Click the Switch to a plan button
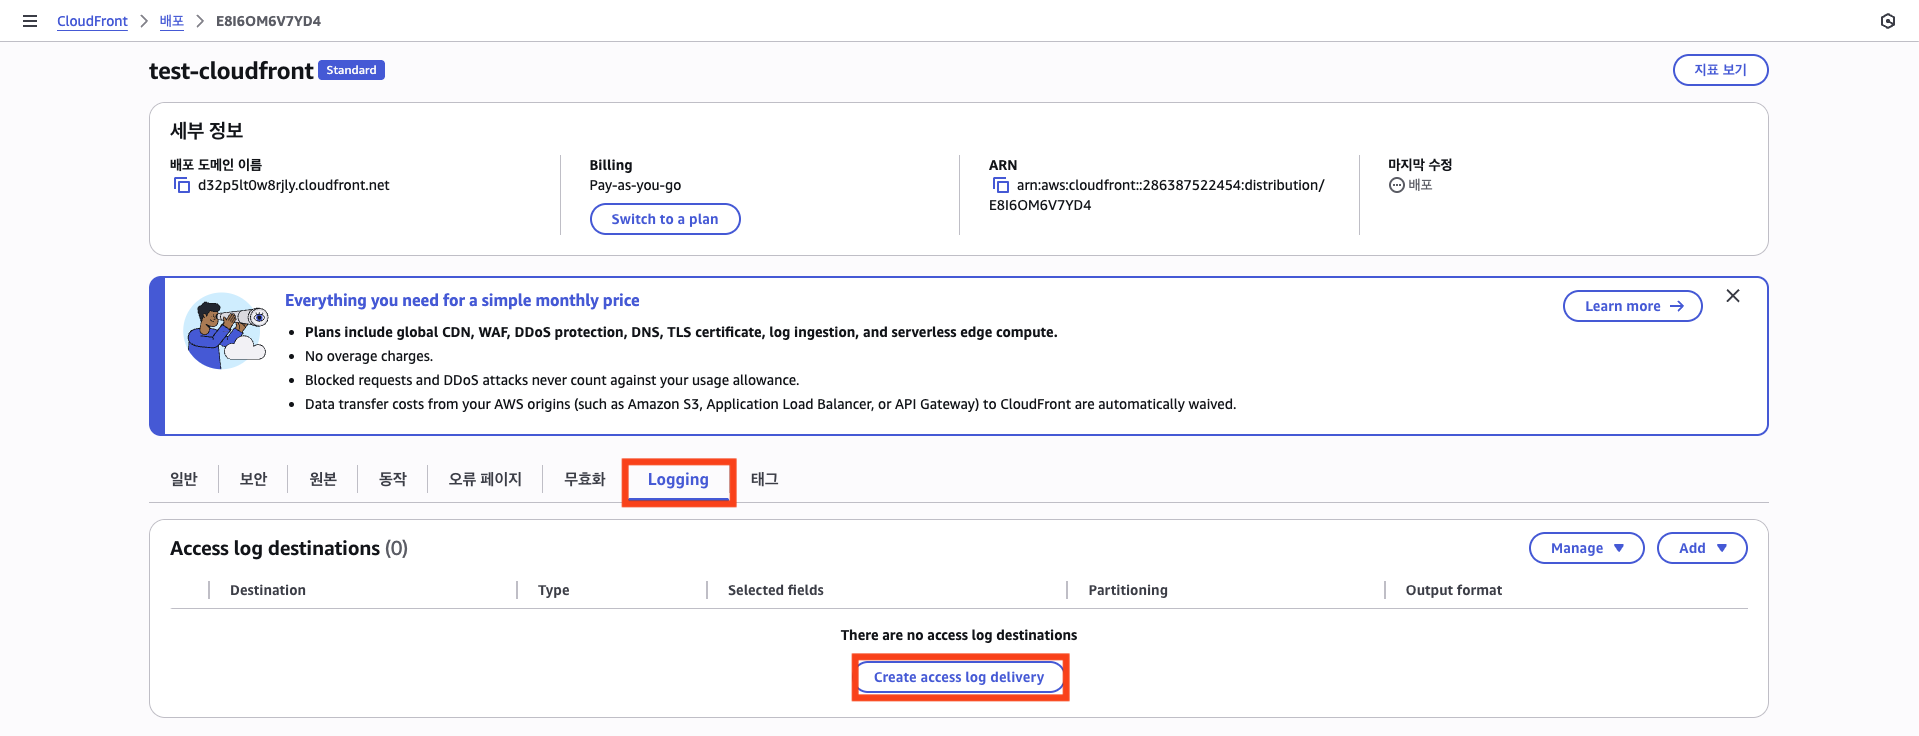 click(665, 219)
